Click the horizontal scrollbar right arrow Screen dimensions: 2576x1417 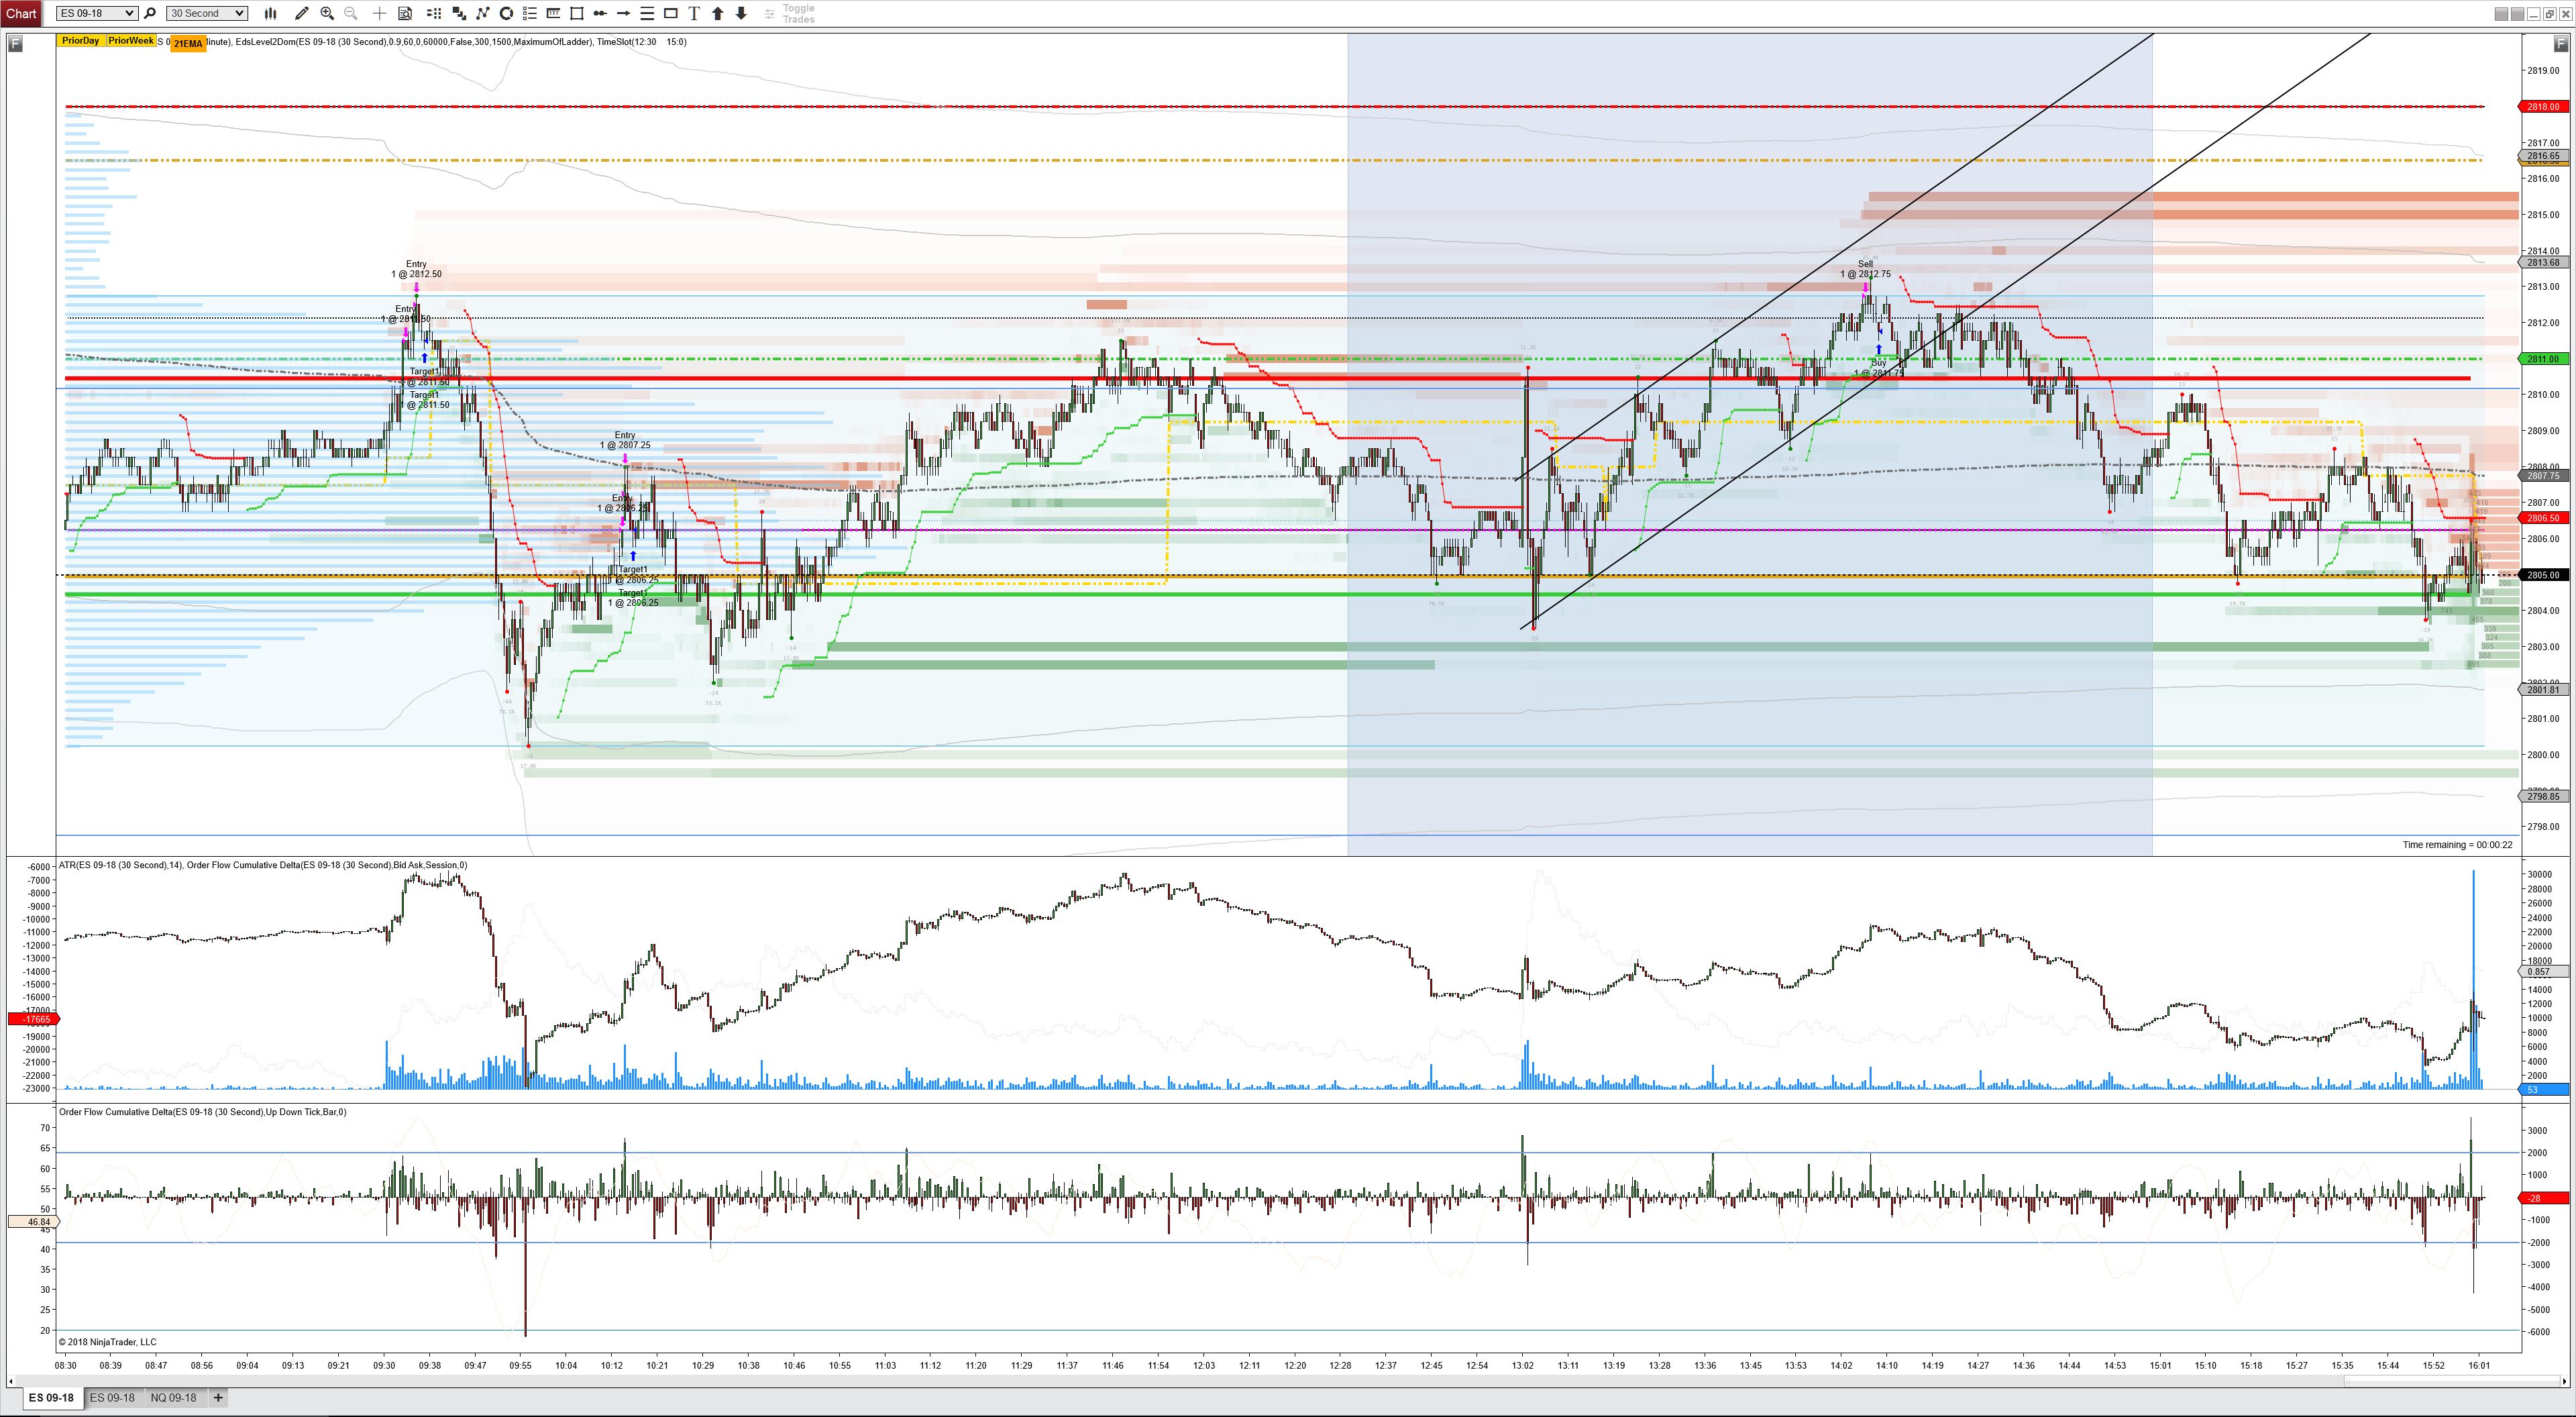click(x=2565, y=1381)
